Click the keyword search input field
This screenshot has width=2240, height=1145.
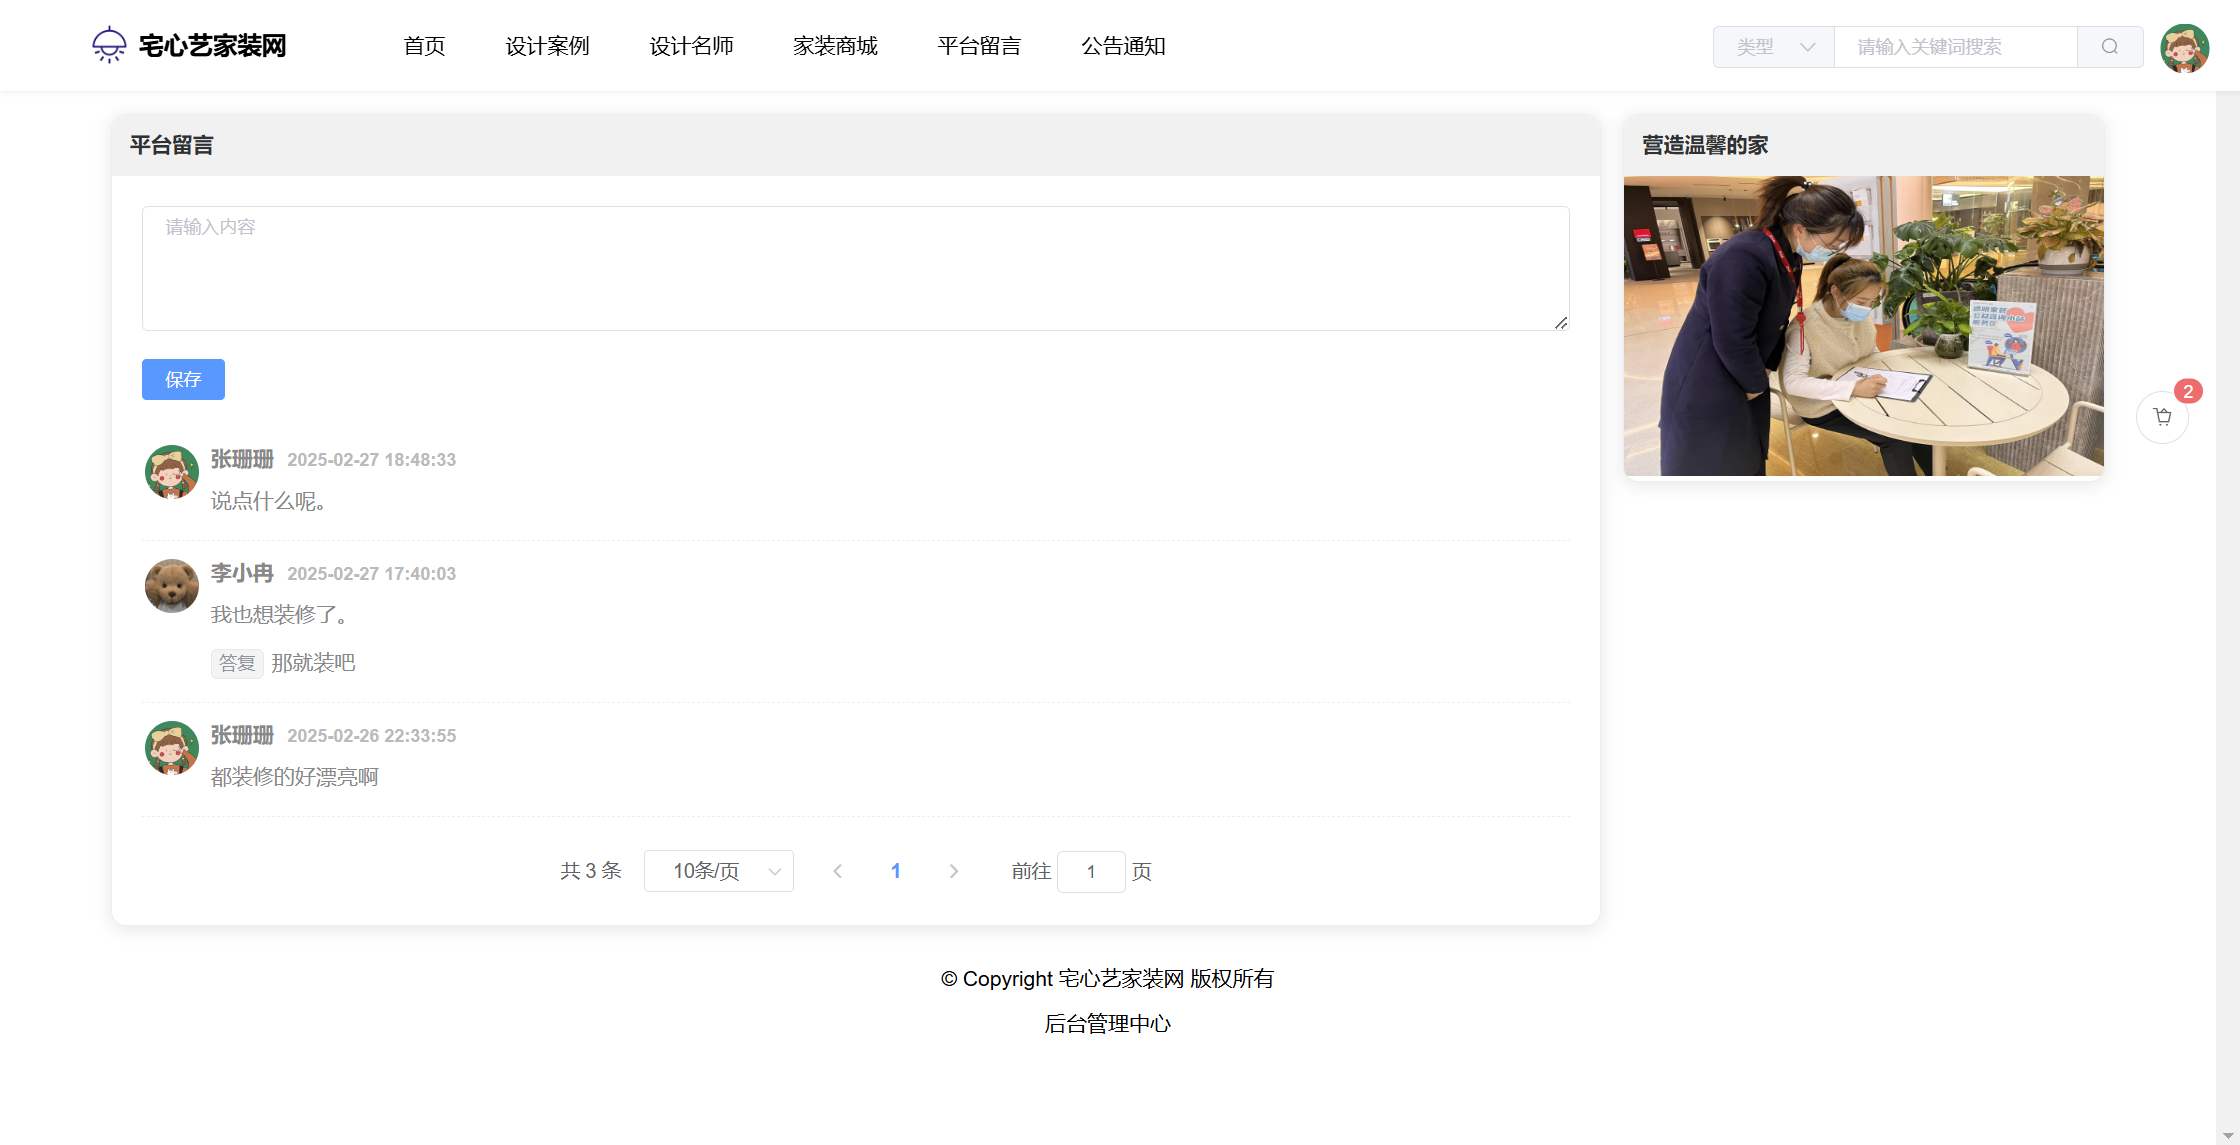pos(1955,47)
